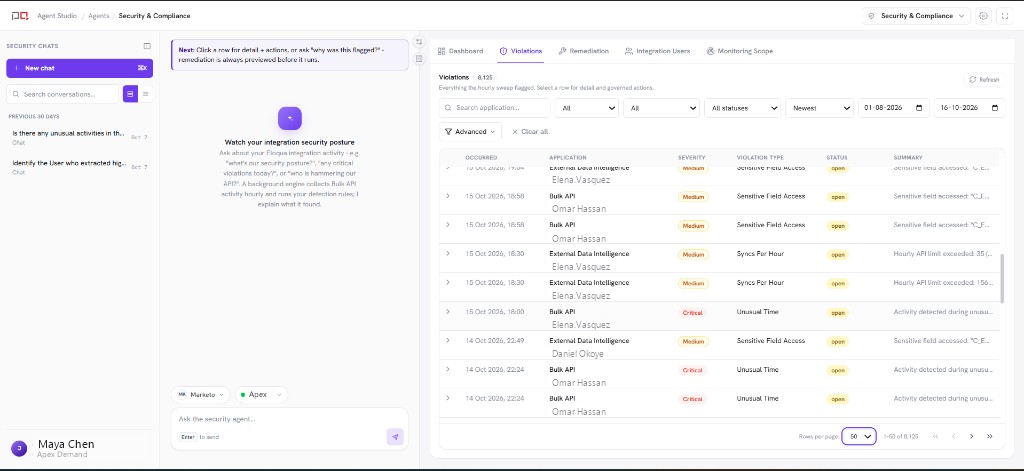Open the Dashboard tab

click(461, 51)
